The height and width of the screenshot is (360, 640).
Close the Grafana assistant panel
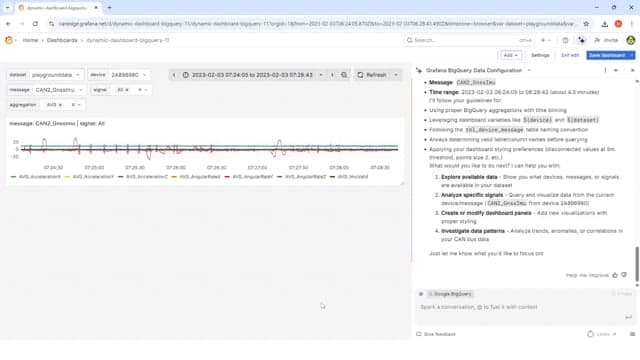click(632, 70)
